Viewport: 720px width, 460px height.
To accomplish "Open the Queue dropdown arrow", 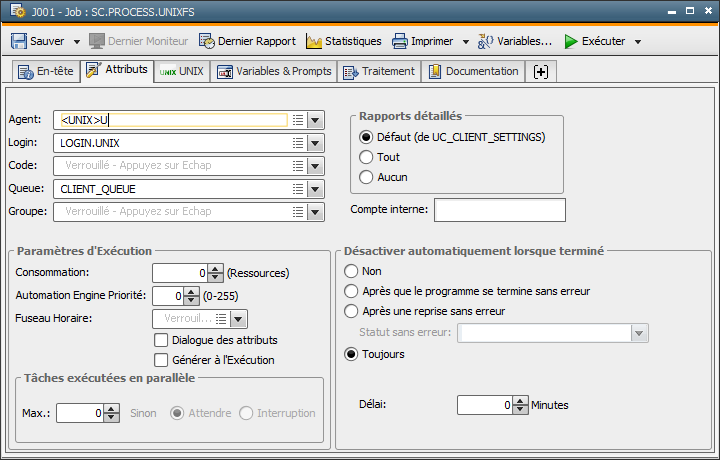I will coord(315,189).
